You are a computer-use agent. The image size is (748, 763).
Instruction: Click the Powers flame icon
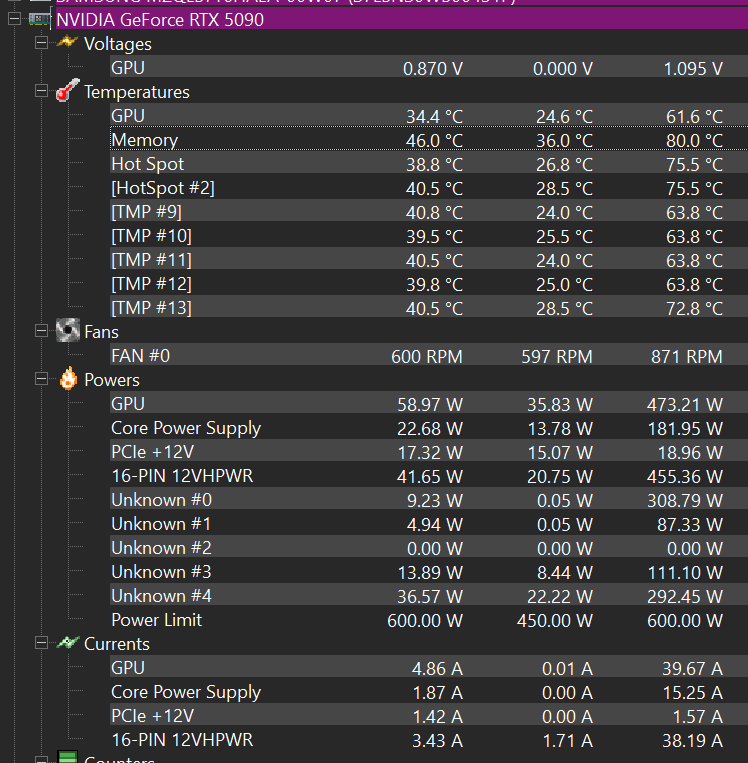click(68, 379)
